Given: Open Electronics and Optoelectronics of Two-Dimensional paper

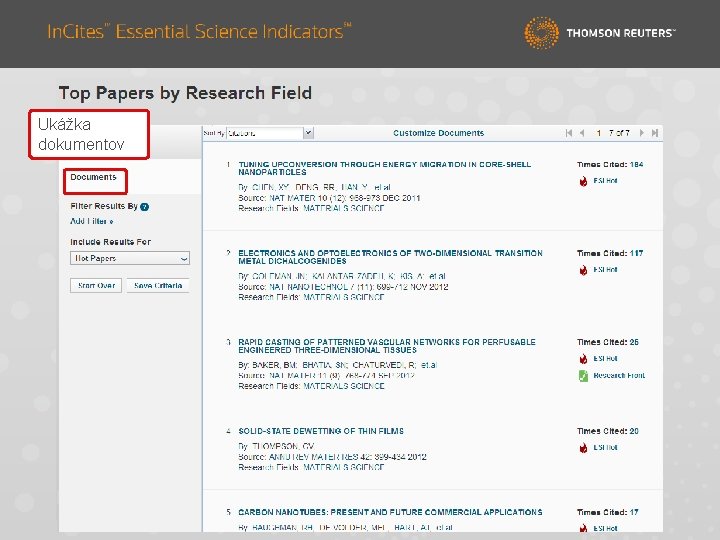Looking at the screenshot, I should [x=390, y=257].
